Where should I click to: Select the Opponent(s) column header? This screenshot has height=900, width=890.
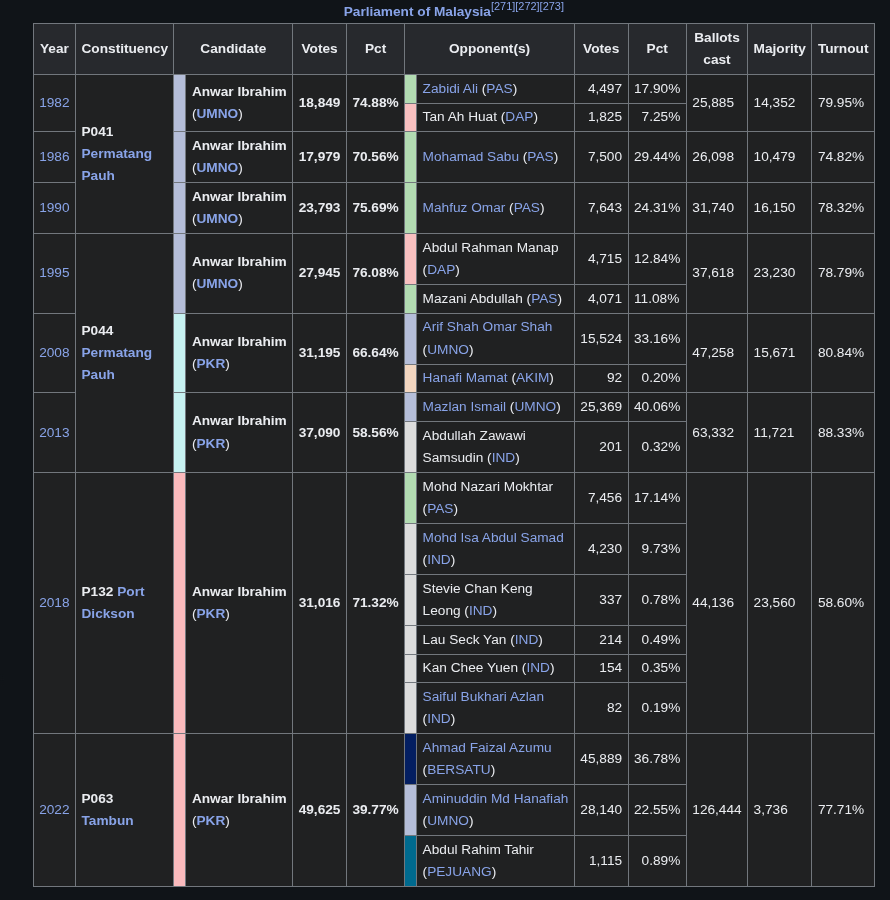coord(489,49)
